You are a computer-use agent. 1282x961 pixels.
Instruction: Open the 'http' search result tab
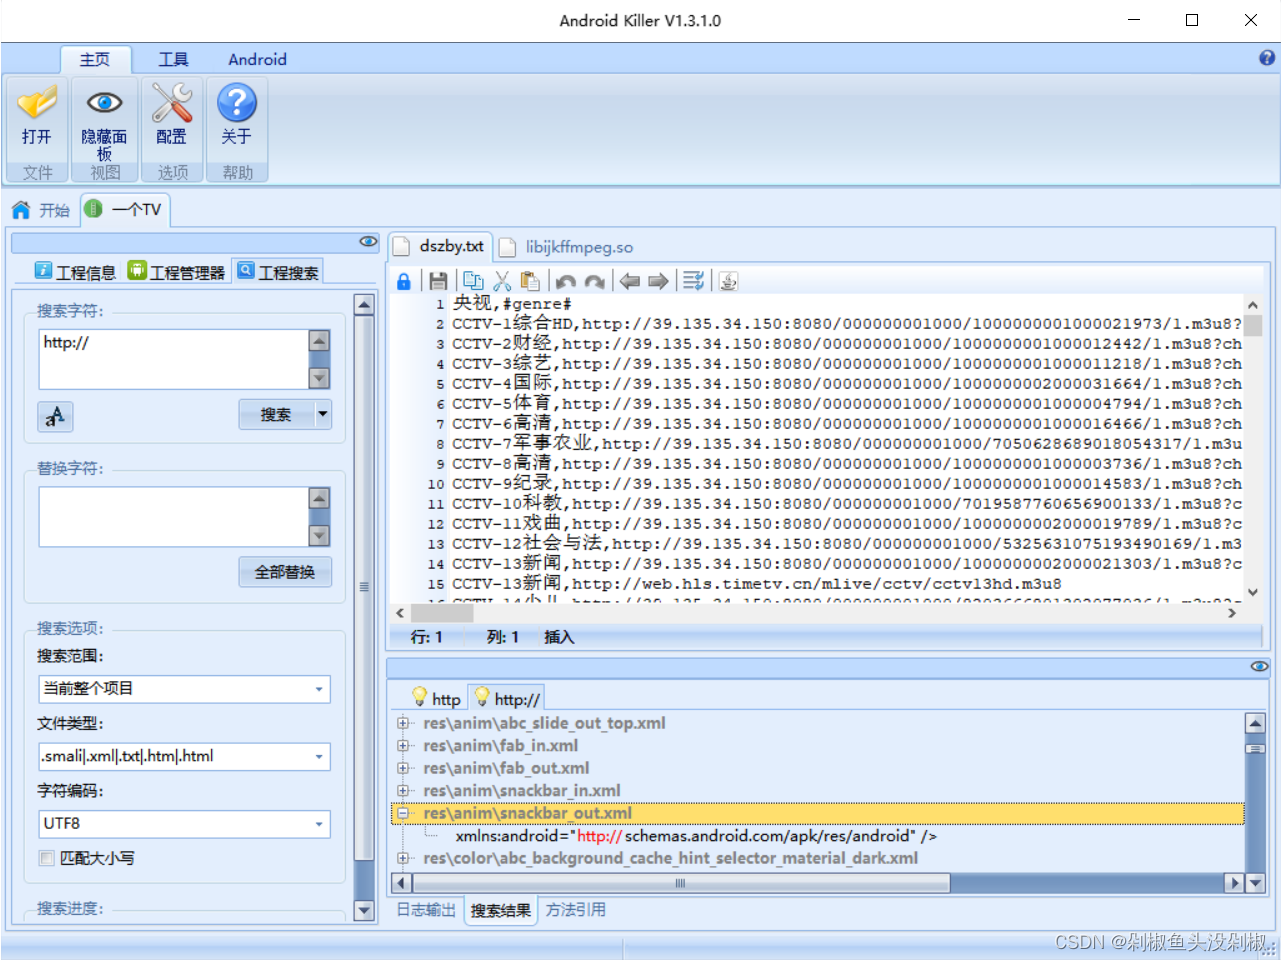[x=436, y=699]
